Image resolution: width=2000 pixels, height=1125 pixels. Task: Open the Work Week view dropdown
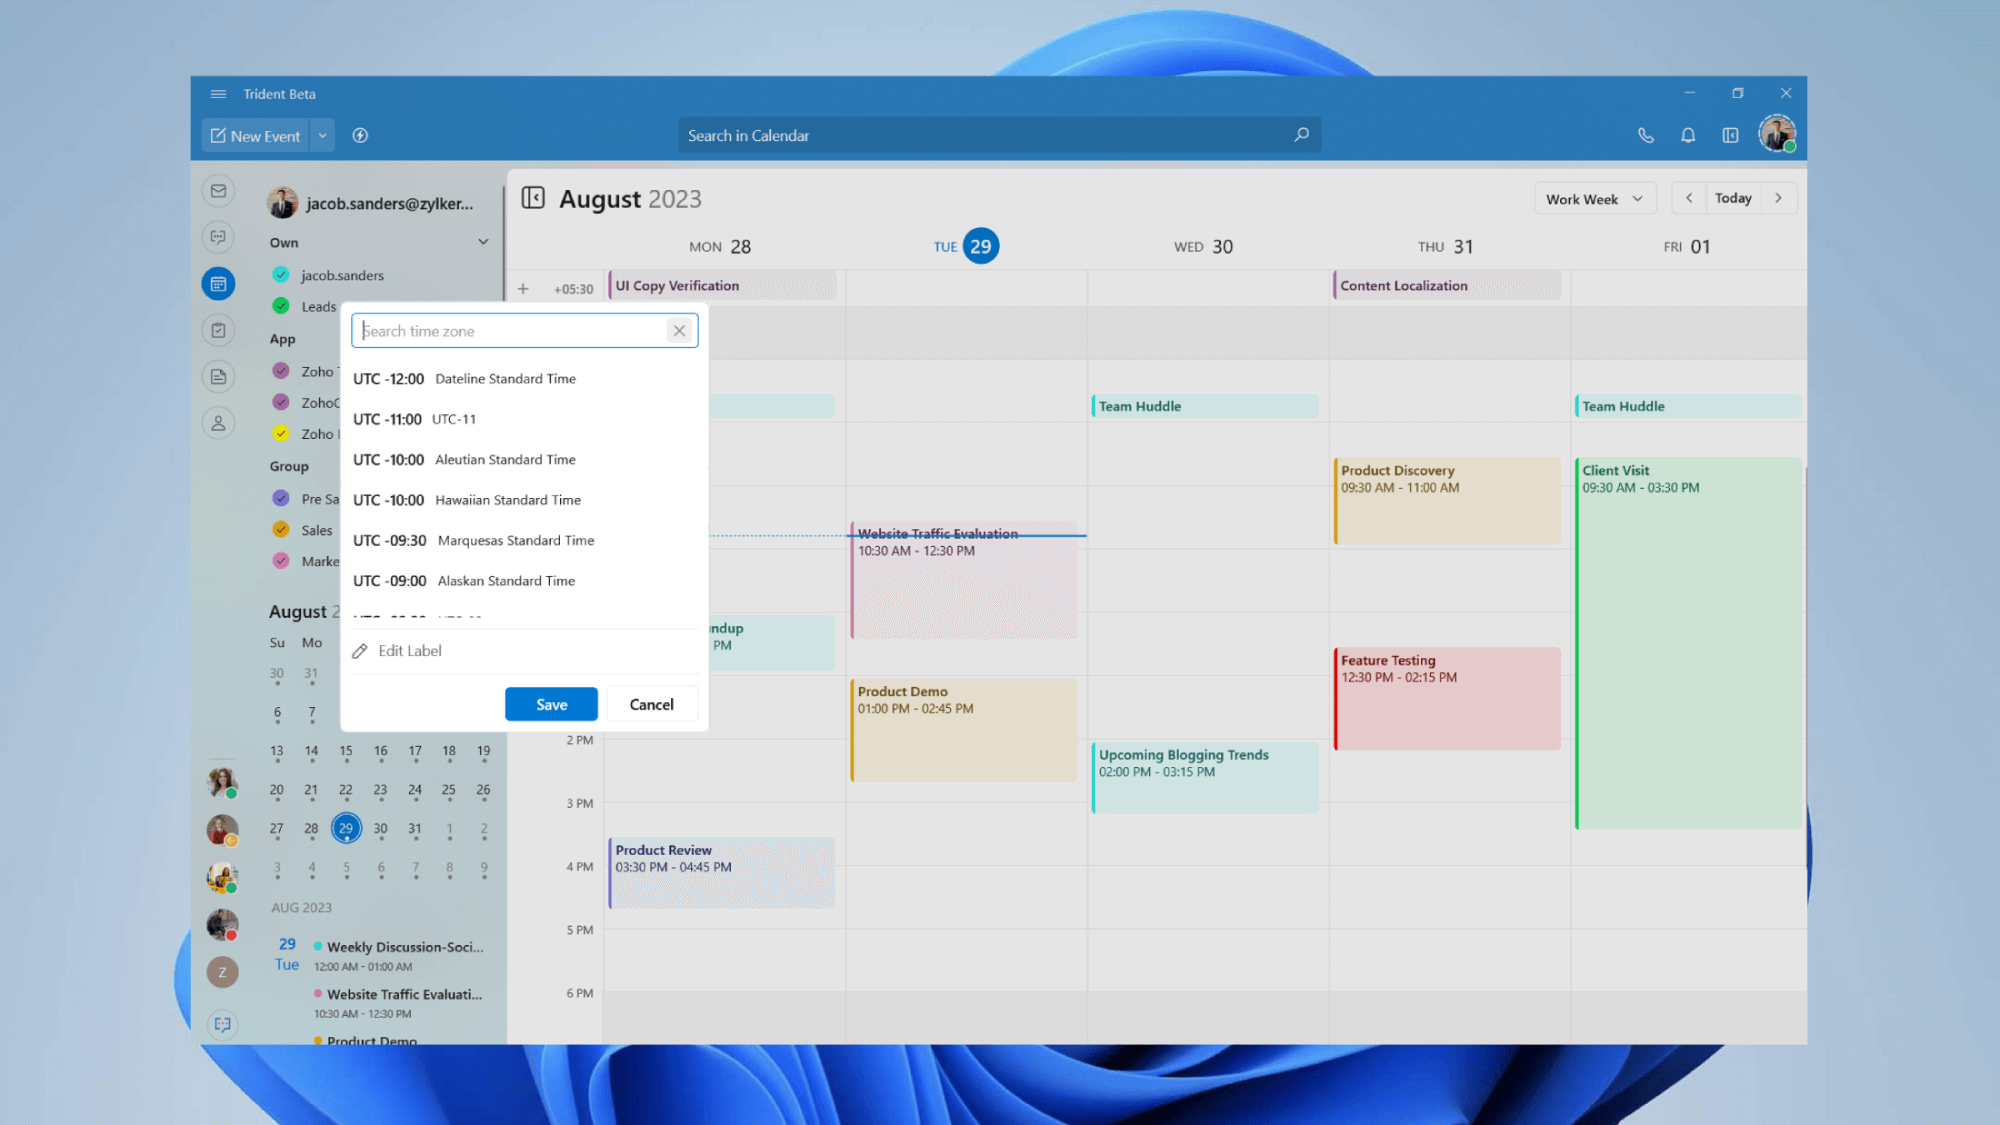pyautogui.click(x=1594, y=199)
